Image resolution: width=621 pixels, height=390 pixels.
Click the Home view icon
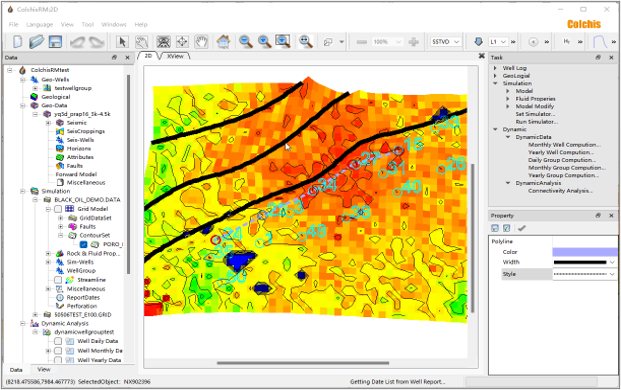click(x=223, y=42)
